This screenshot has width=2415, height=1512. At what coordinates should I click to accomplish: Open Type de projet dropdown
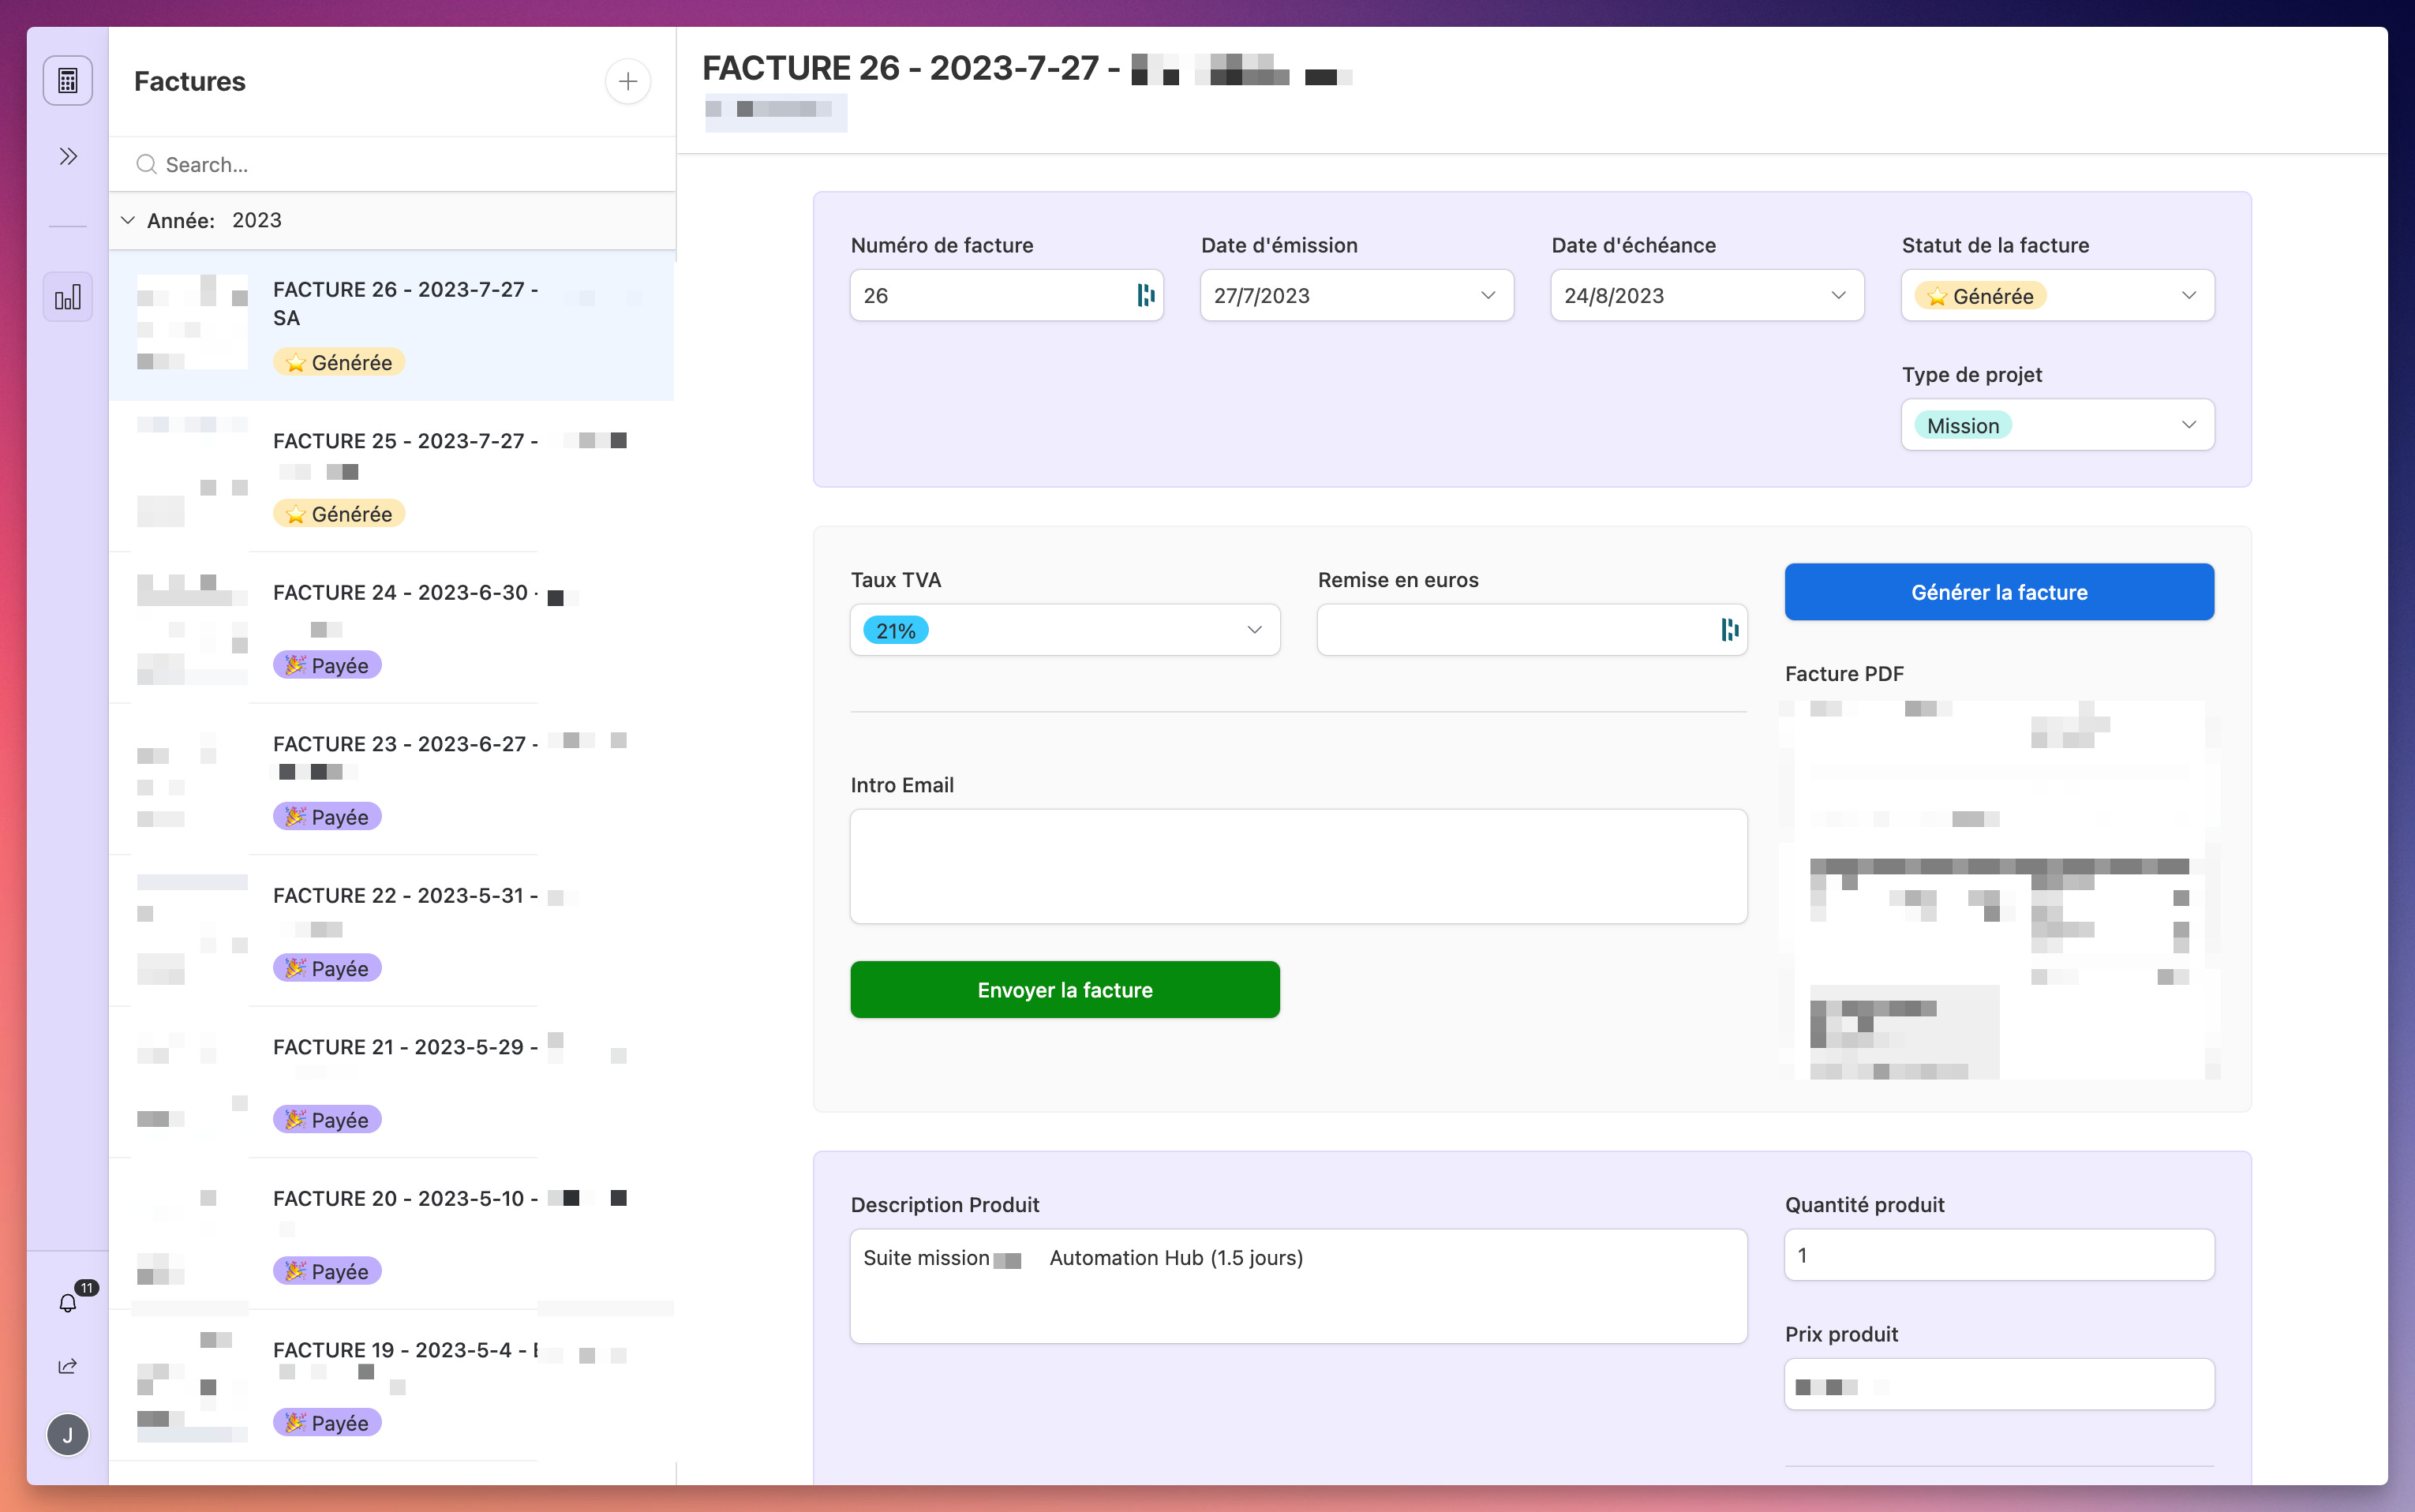pyautogui.click(x=2057, y=425)
